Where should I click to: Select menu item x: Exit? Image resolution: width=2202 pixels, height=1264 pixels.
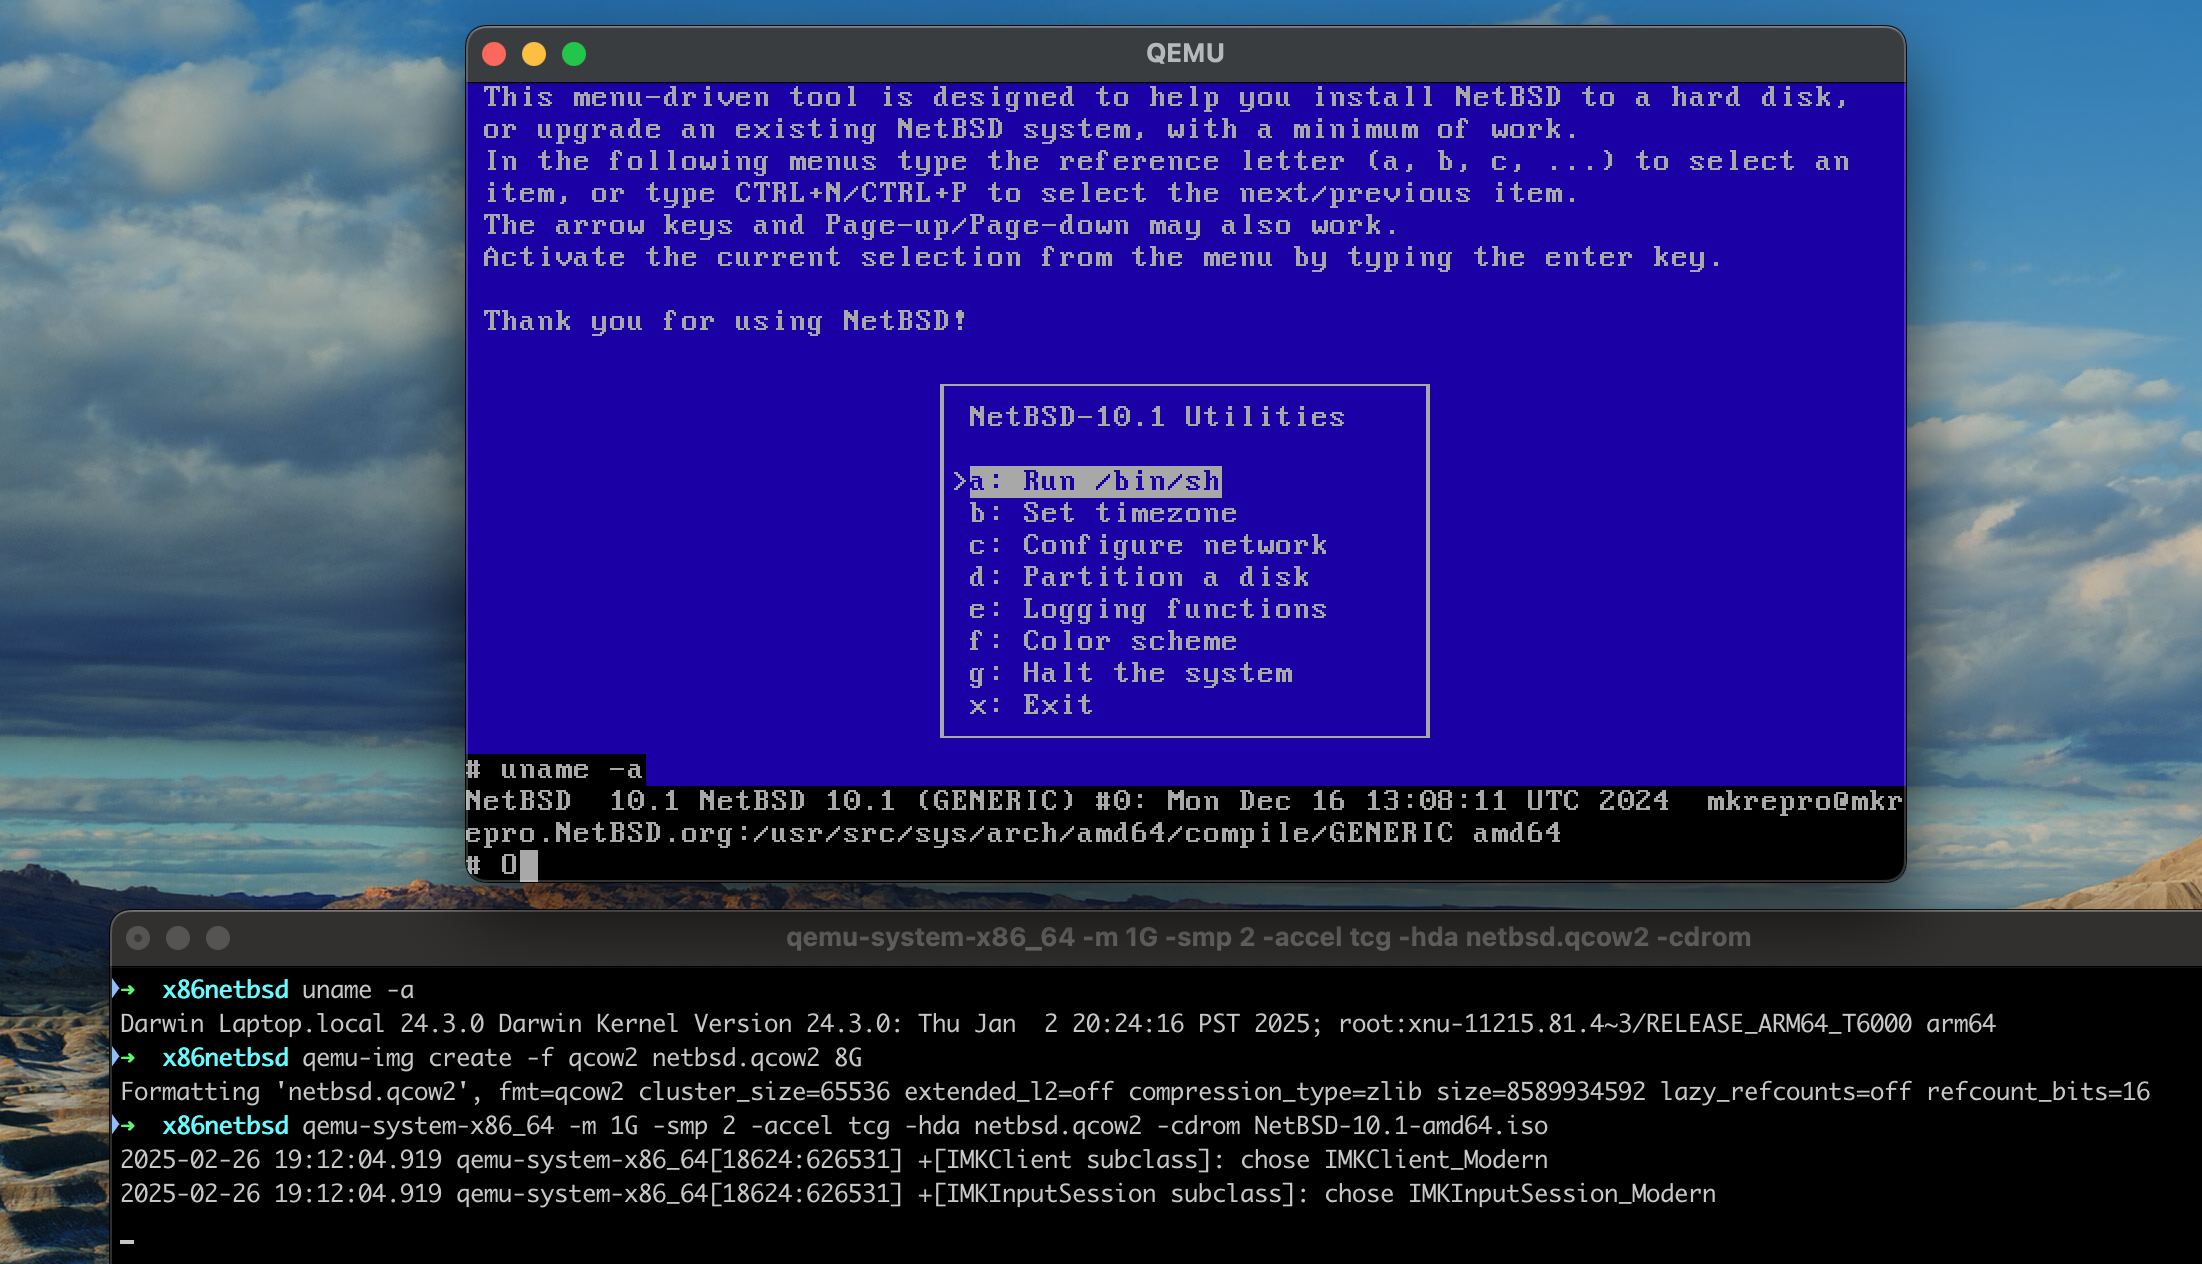click(1031, 705)
